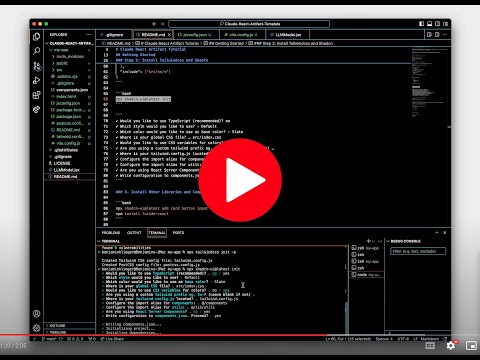Open the Extensions view in the activity bar

click(x=37, y=95)
